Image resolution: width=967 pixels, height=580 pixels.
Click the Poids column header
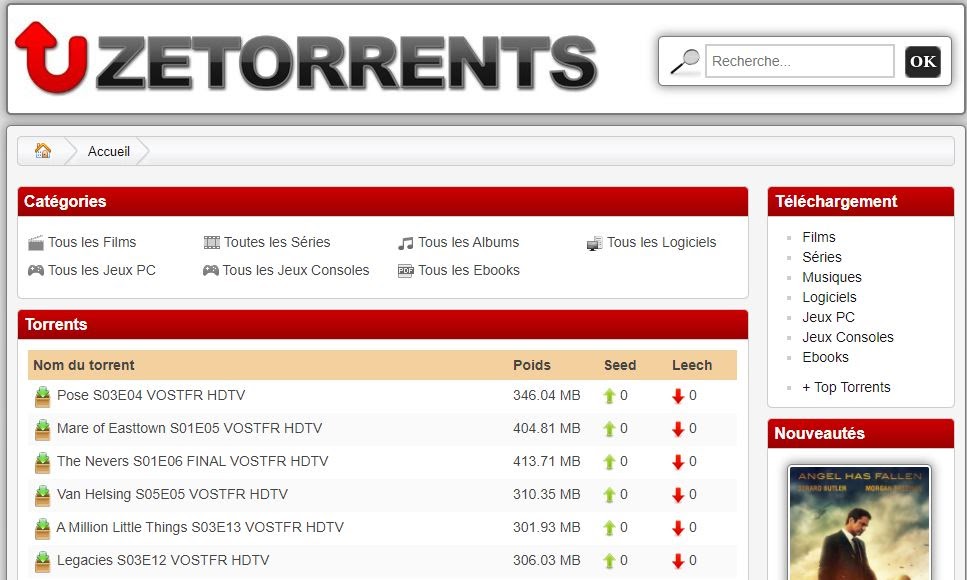click(x=532, y=365)
